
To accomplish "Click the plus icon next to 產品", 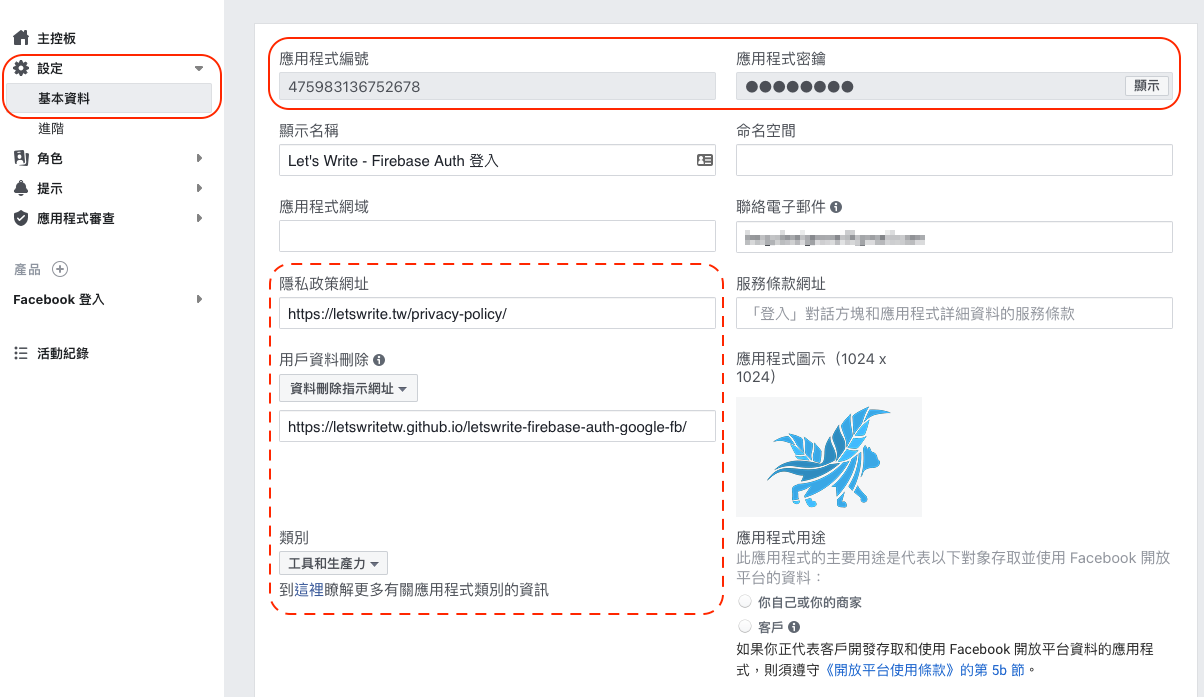I will (60, 269).
